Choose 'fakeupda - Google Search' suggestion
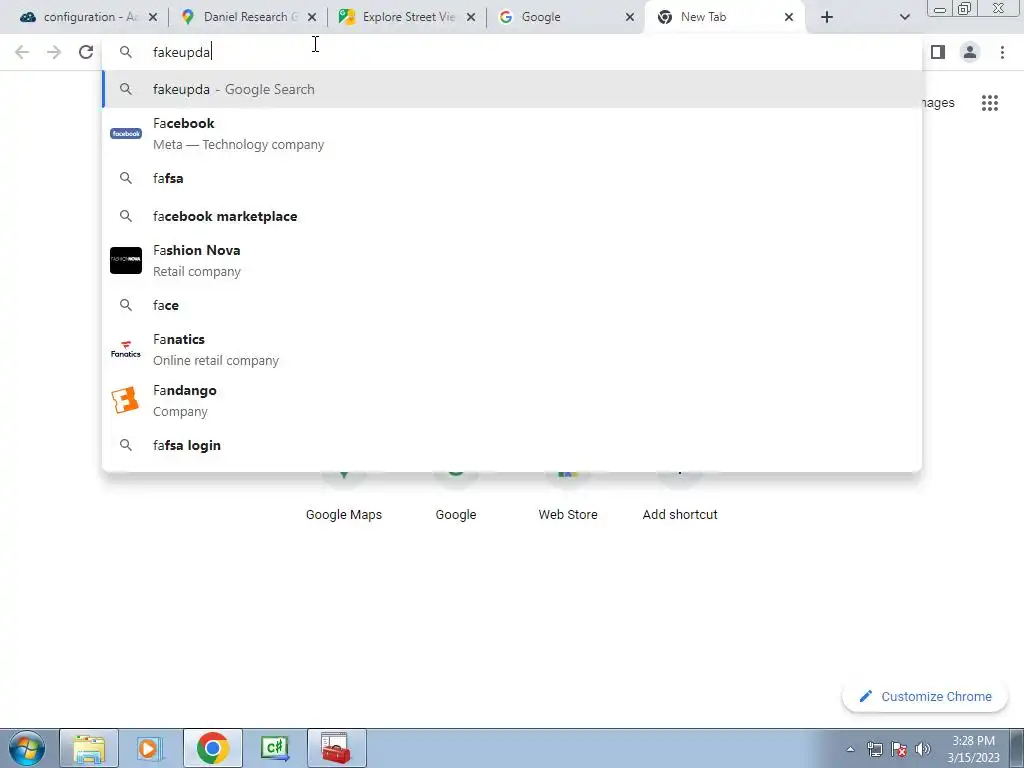Viewport: 1024px width, 768px height. pos(512,89)
